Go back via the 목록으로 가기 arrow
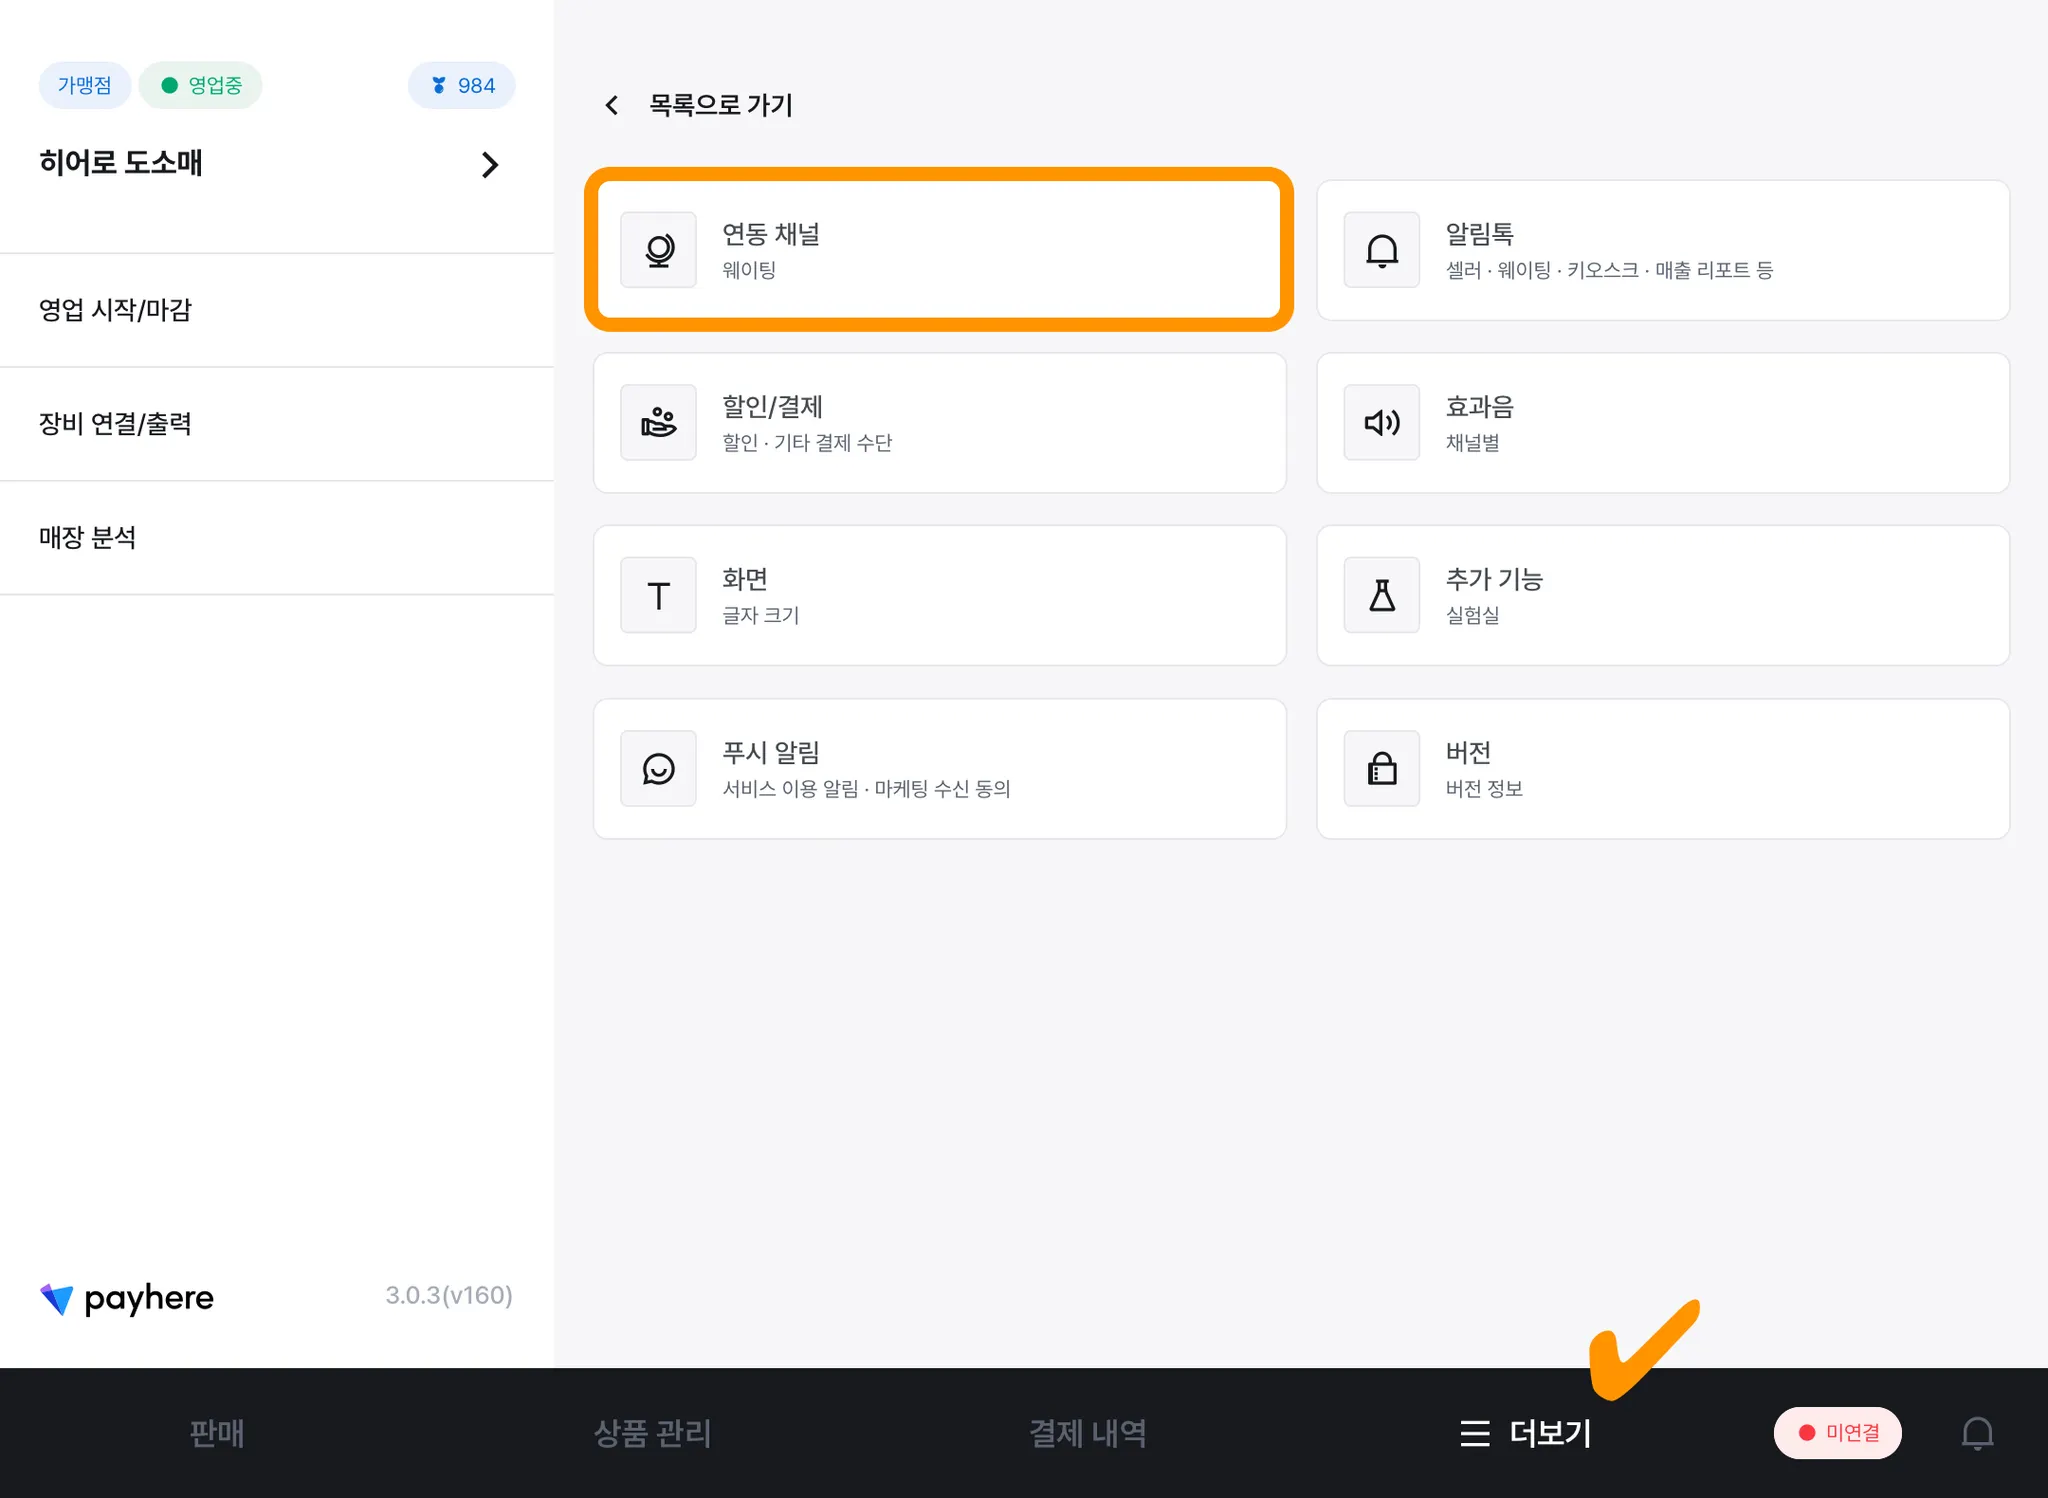 click(612, 105)
